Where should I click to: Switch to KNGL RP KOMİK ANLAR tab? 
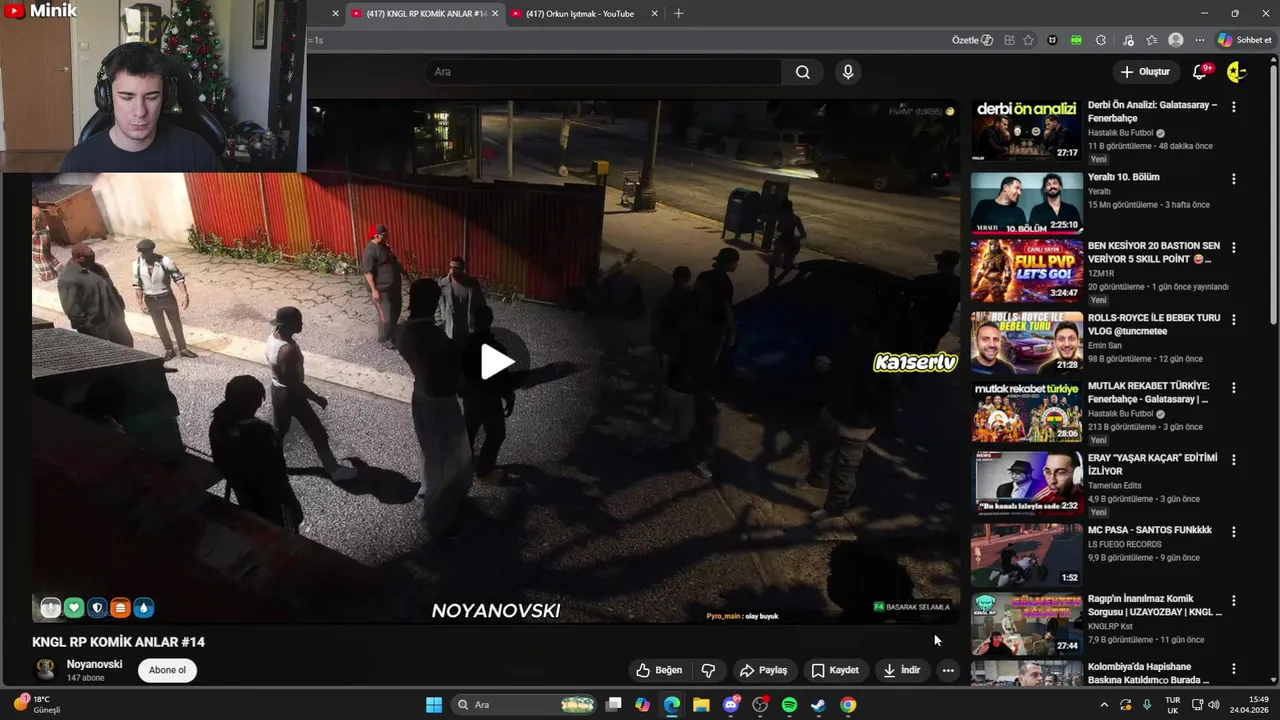pyautogui.click(x=424, y=14)
